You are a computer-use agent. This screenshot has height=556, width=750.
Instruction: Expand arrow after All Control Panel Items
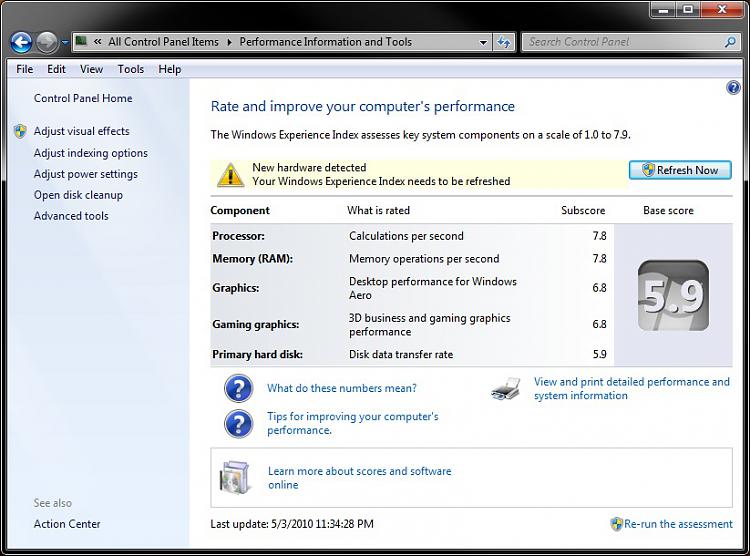click(230, 42)
